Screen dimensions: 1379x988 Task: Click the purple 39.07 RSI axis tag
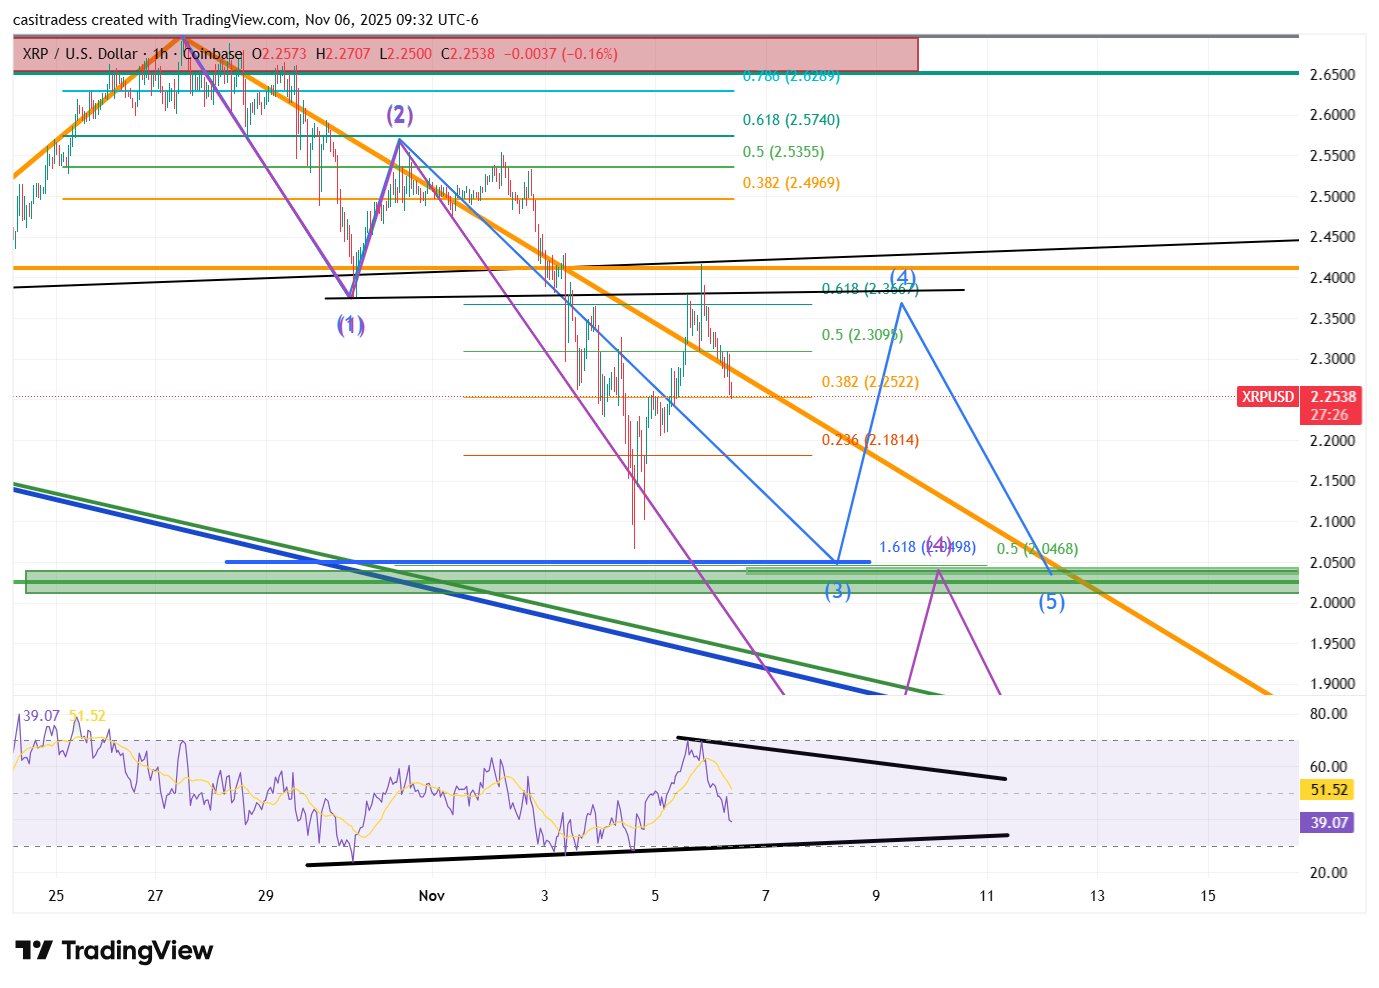click(1328, 822)
